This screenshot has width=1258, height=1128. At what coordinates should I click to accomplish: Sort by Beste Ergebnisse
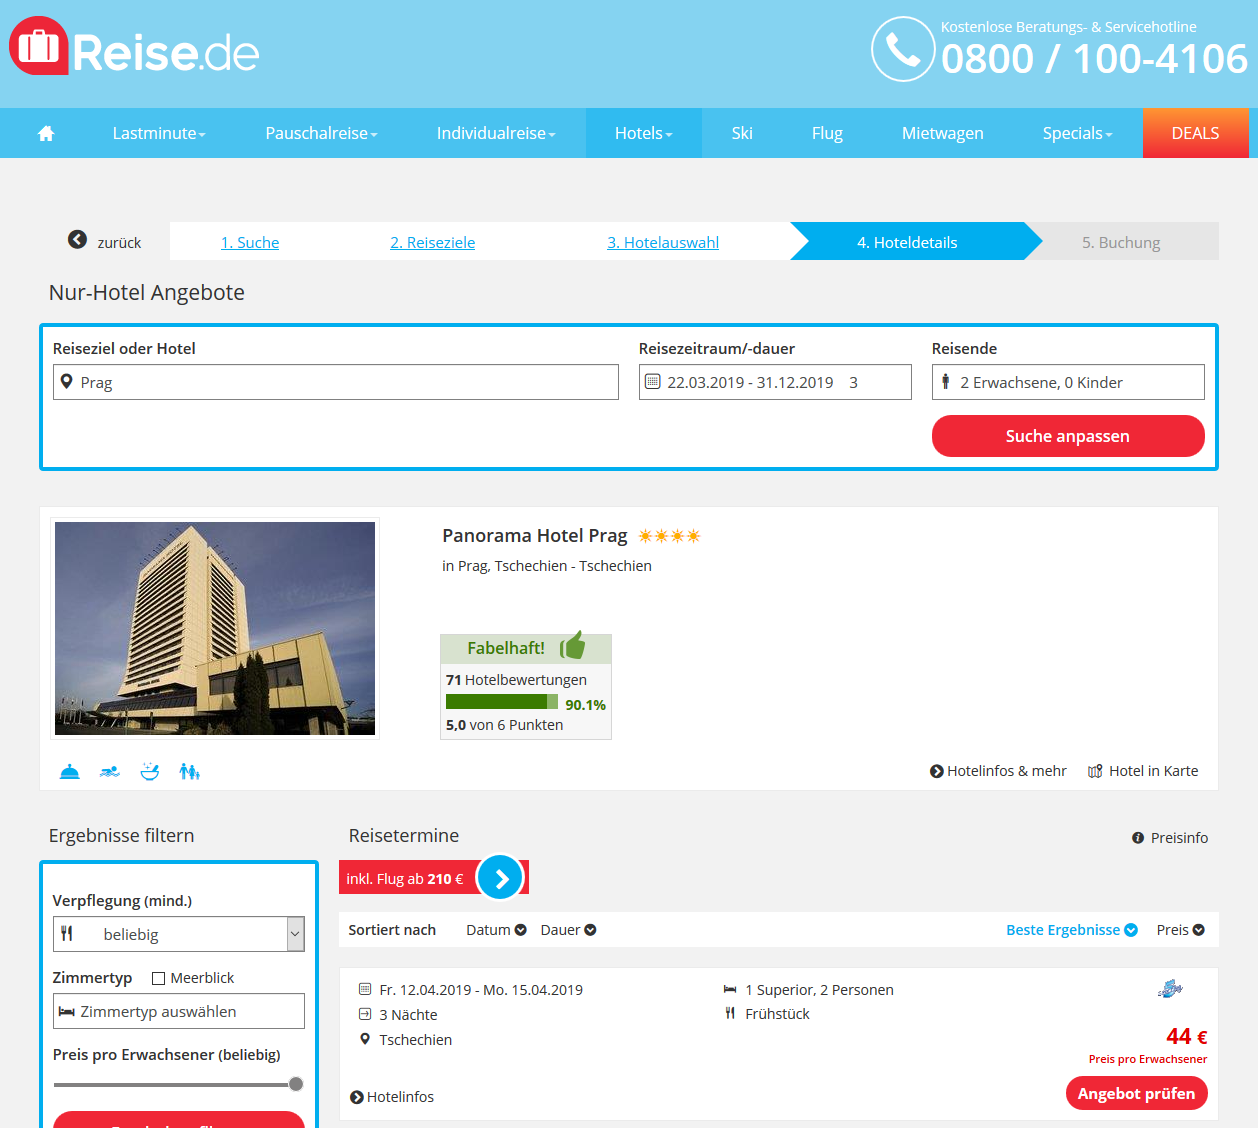(x=1071, y=930)
